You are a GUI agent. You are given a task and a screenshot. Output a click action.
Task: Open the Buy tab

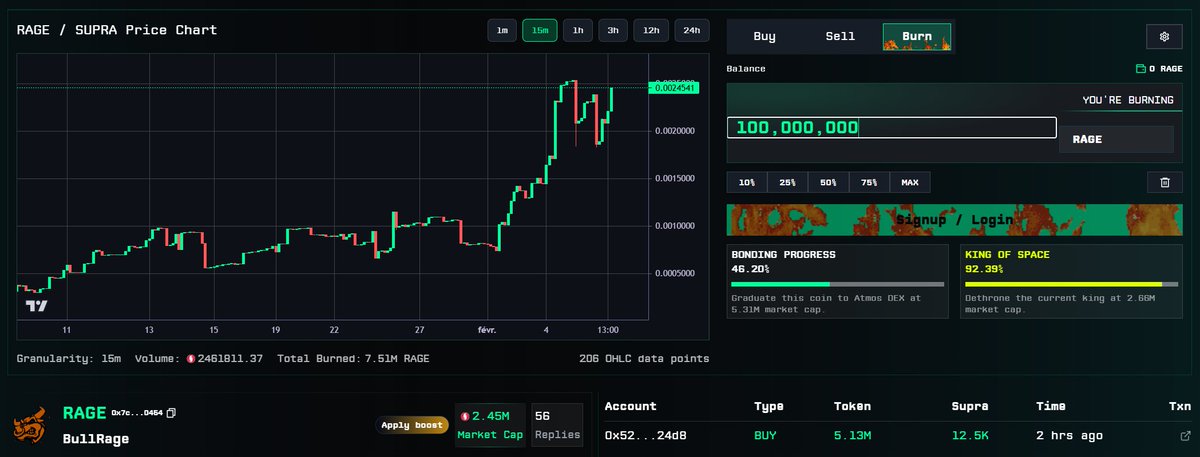pos(765,37)
